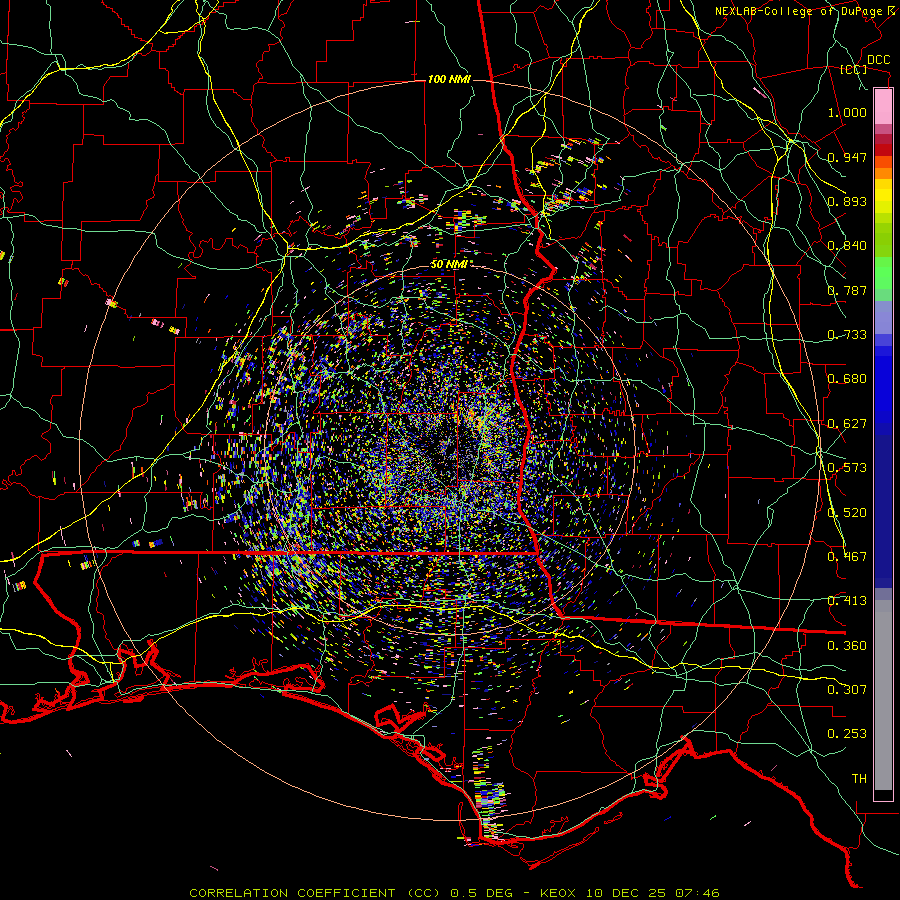Viewport: 900px width, 900px height.
Task: Select the 0.840 scale value
Action: 847,246
